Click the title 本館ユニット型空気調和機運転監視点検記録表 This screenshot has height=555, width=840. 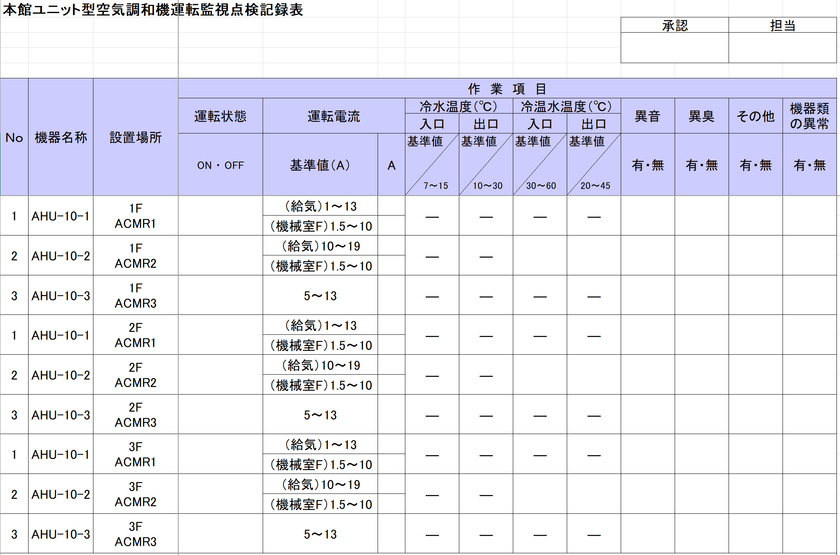click(153, 9)
